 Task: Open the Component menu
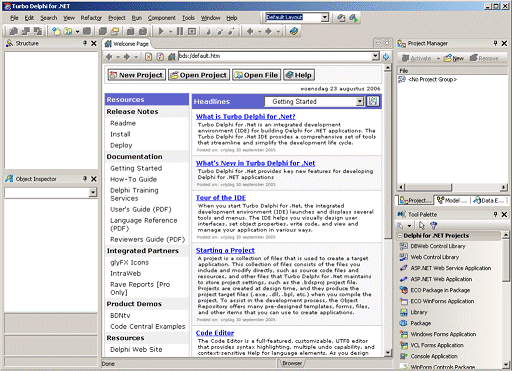pos(162,18)
